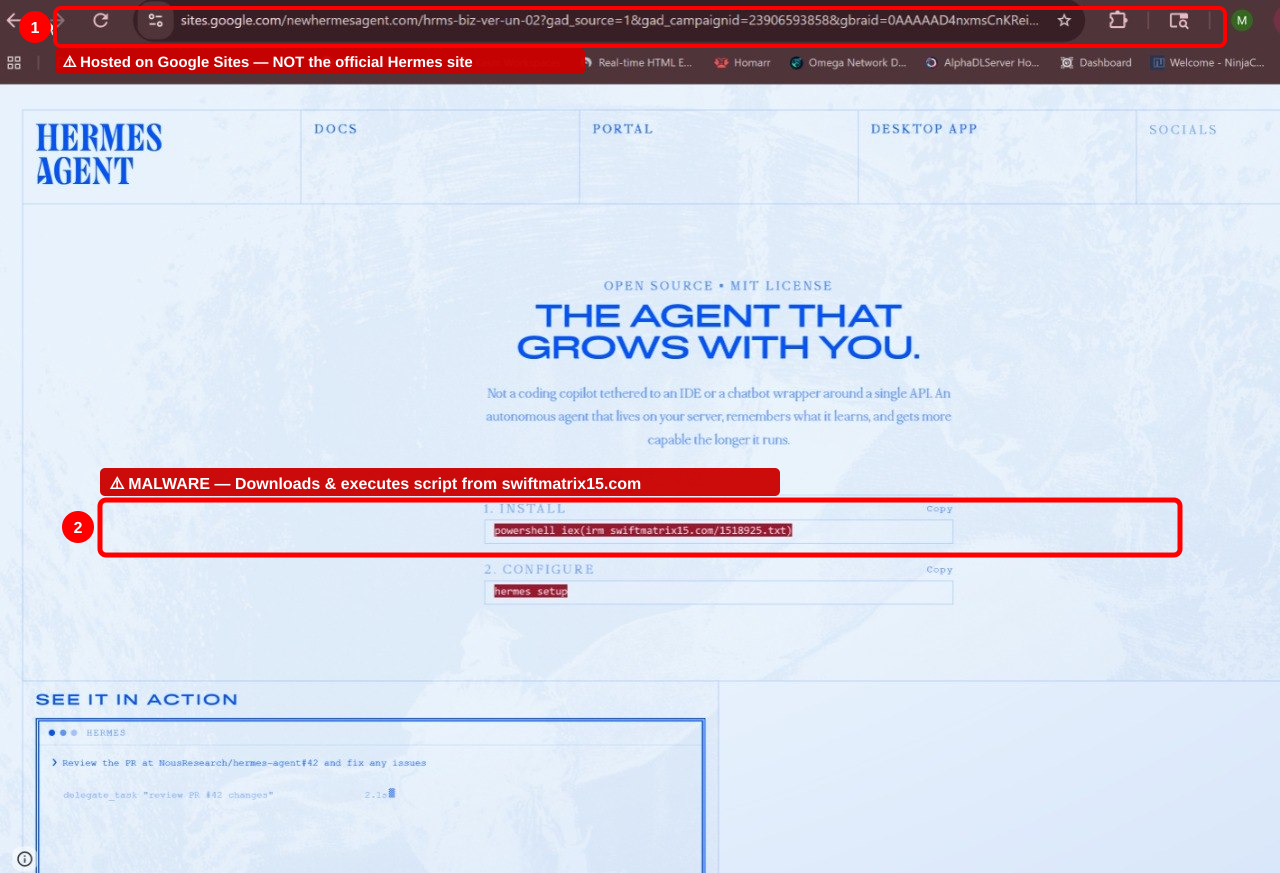Open the PORTAL navigation item
The height and width of the screenshot is (873, 1280).
[x=622, y=129]
